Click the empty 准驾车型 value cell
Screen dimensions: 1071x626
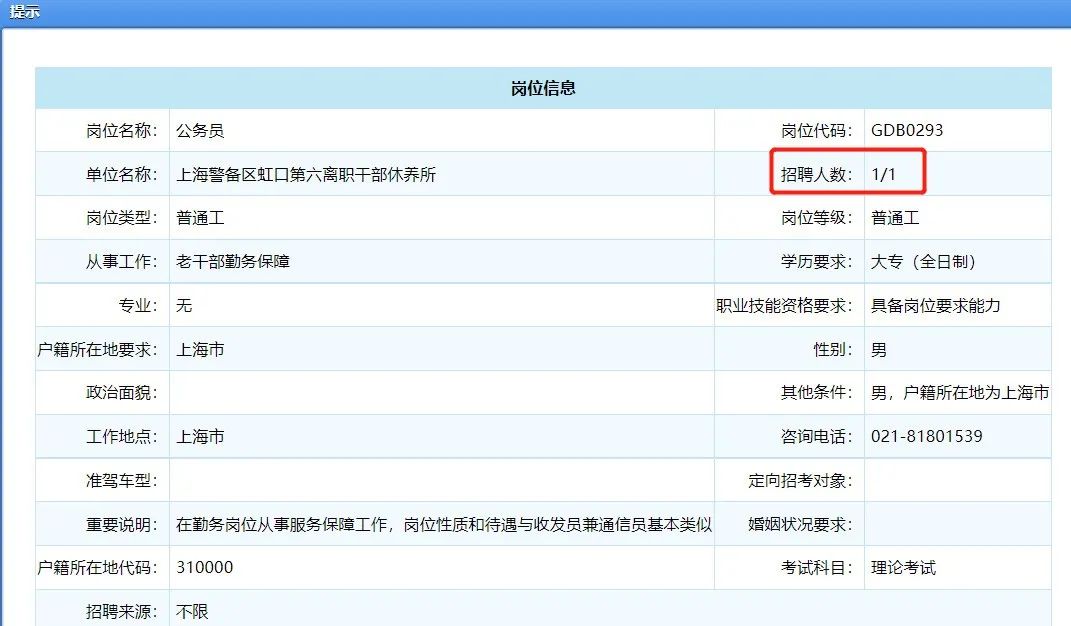click(440, 480)
